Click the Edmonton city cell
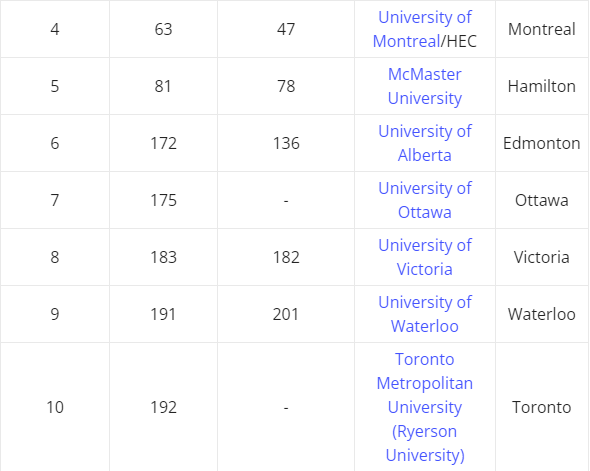 pos(542,143)
